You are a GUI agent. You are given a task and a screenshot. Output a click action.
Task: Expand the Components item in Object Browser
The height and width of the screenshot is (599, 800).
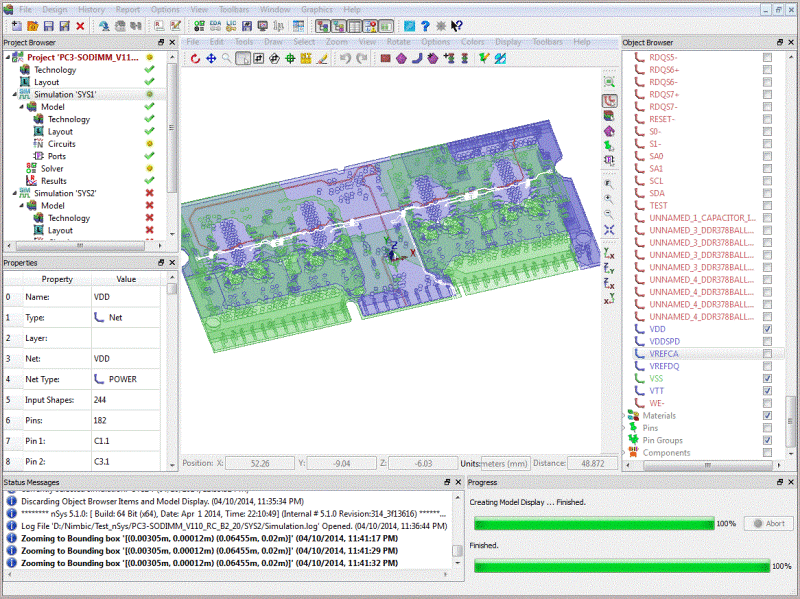click(x=624, y=453)
